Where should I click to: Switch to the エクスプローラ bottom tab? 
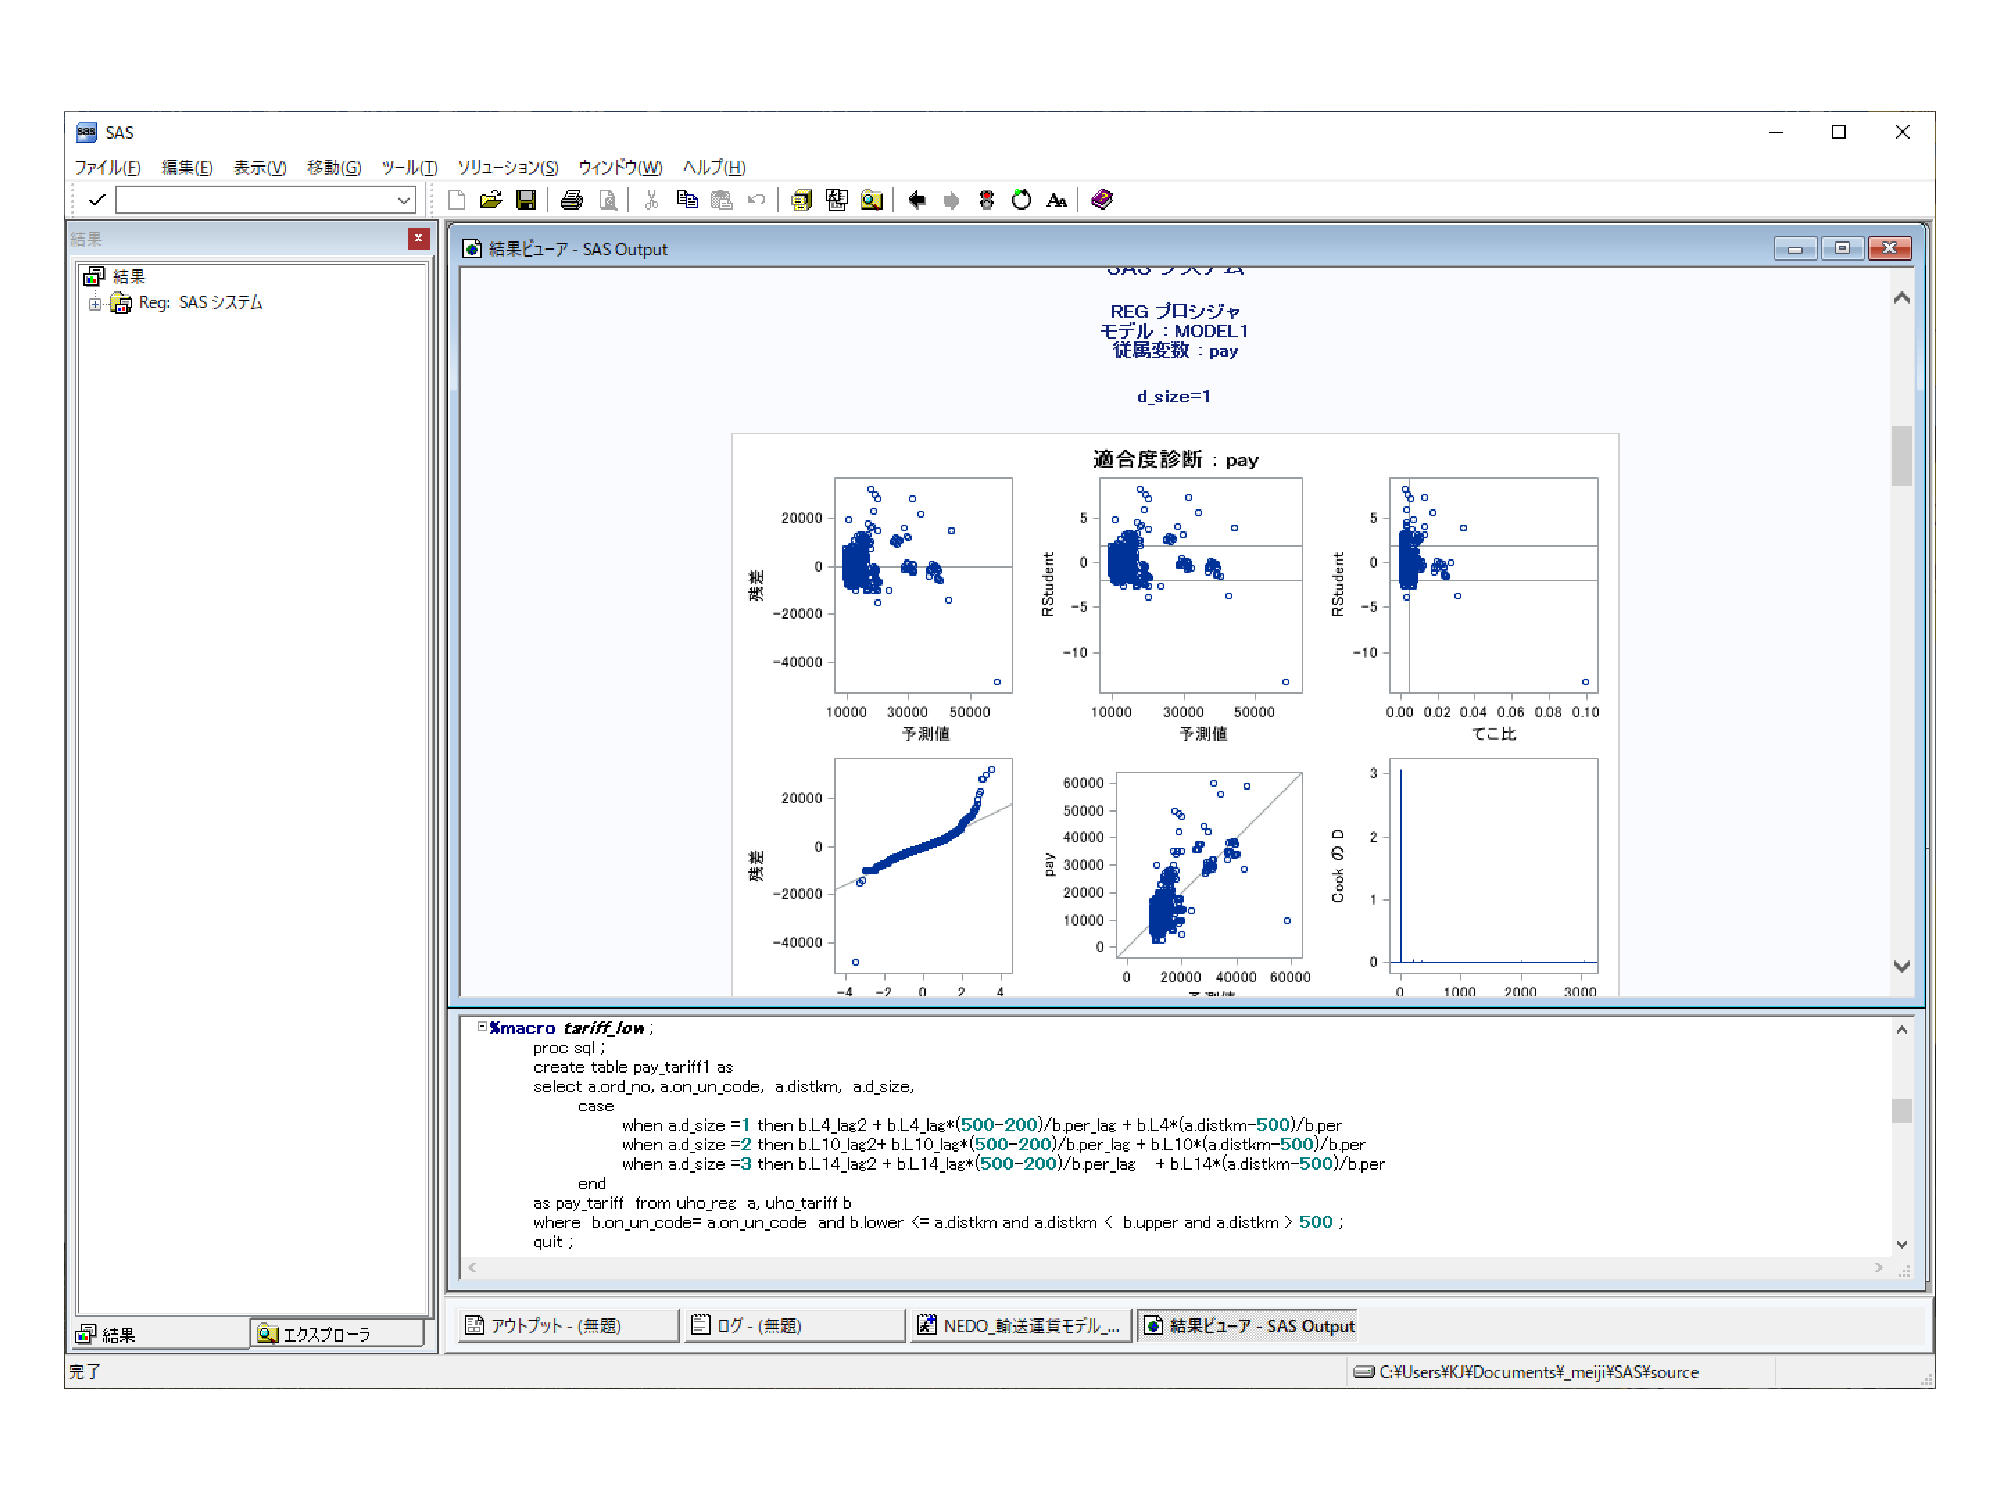tap(337, 1334)
